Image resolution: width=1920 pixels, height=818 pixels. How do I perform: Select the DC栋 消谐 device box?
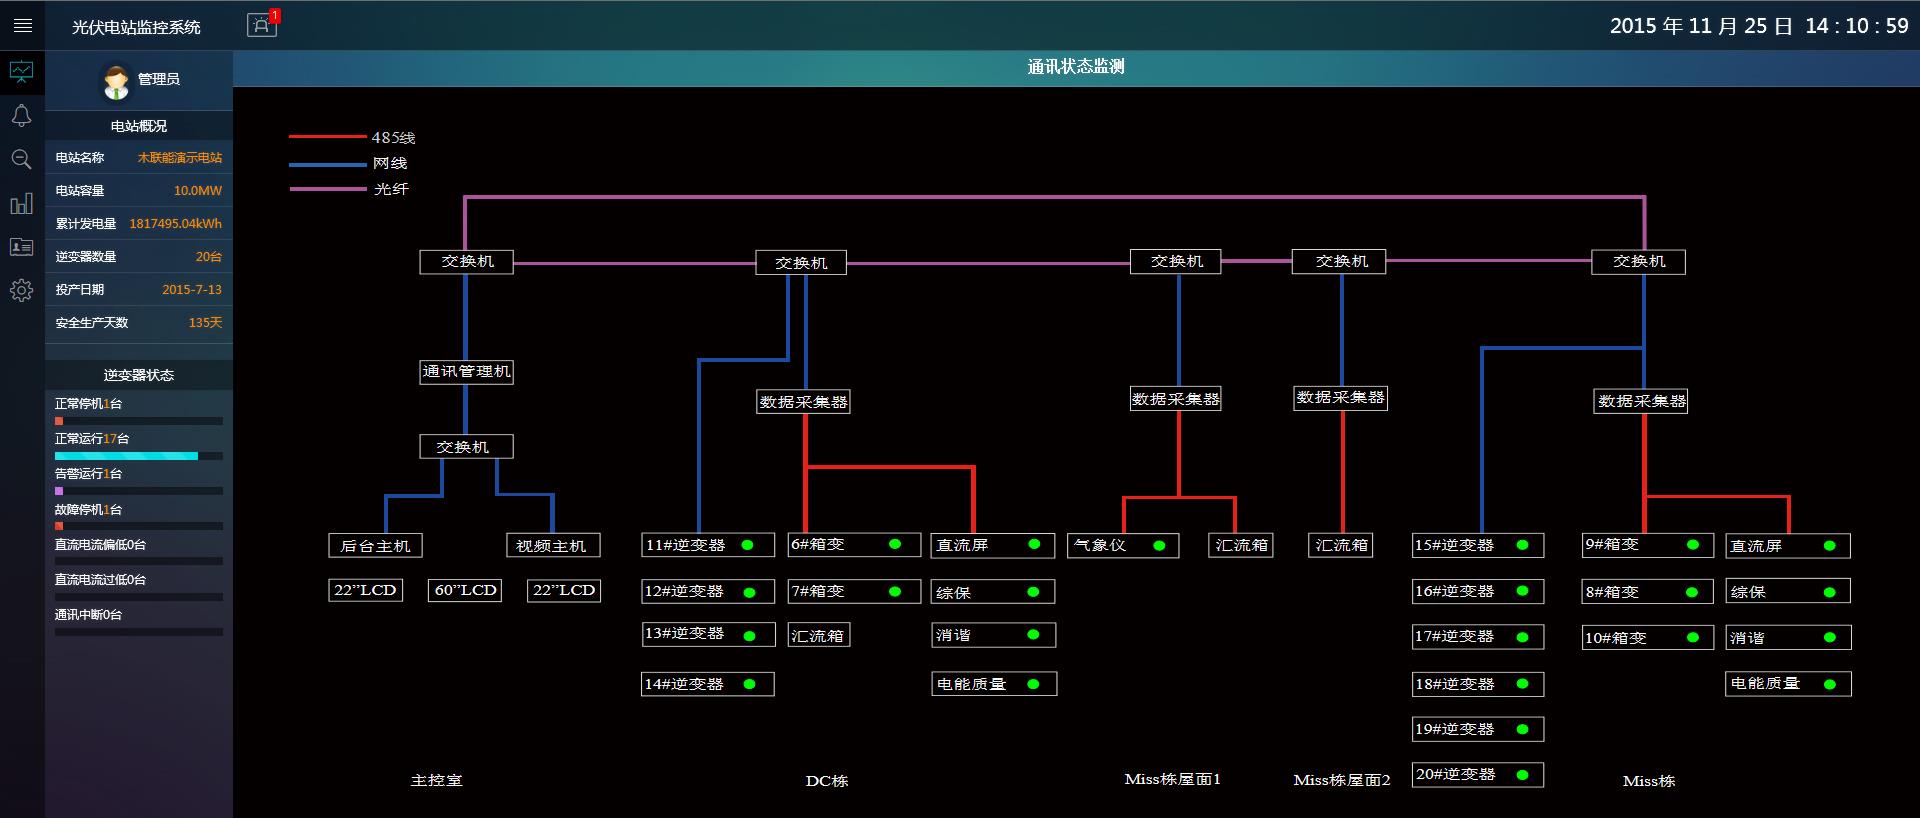993,635
